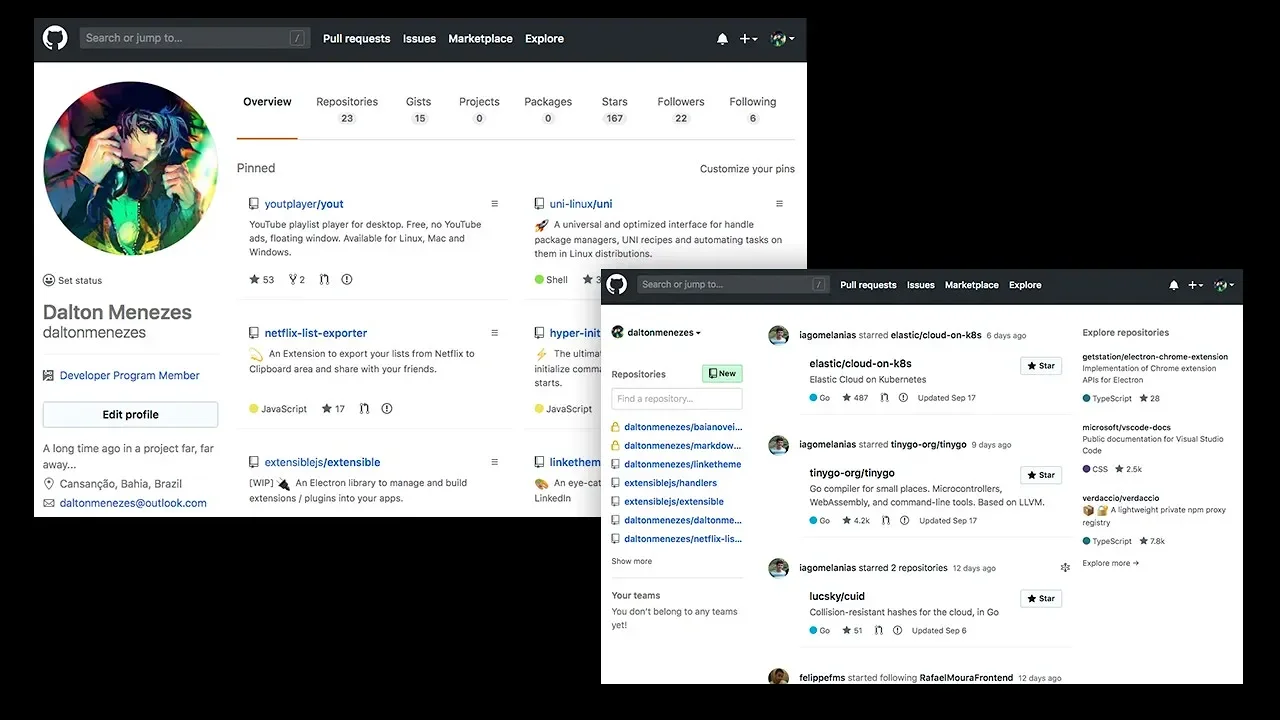Open daltonmenezes/linketheme in repository list

683,464
